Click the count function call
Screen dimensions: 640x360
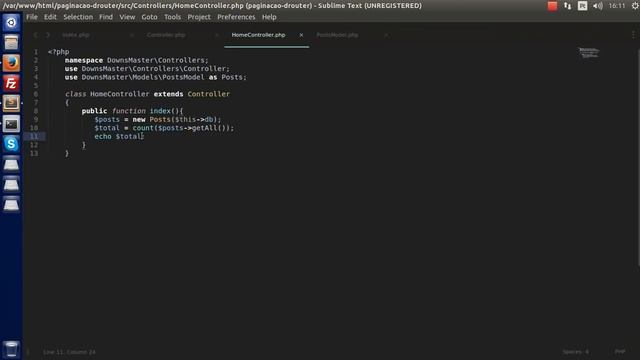pyautogui.click(x=143, y=128)
